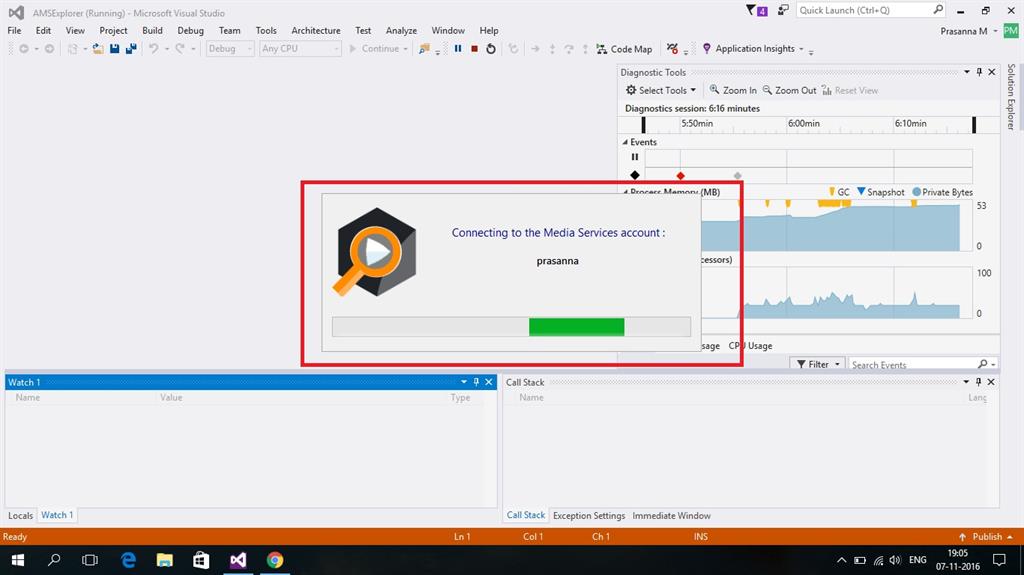Restart the debugging session
The width and height of the screenshot is (1024, 575).
coord(491,48)
